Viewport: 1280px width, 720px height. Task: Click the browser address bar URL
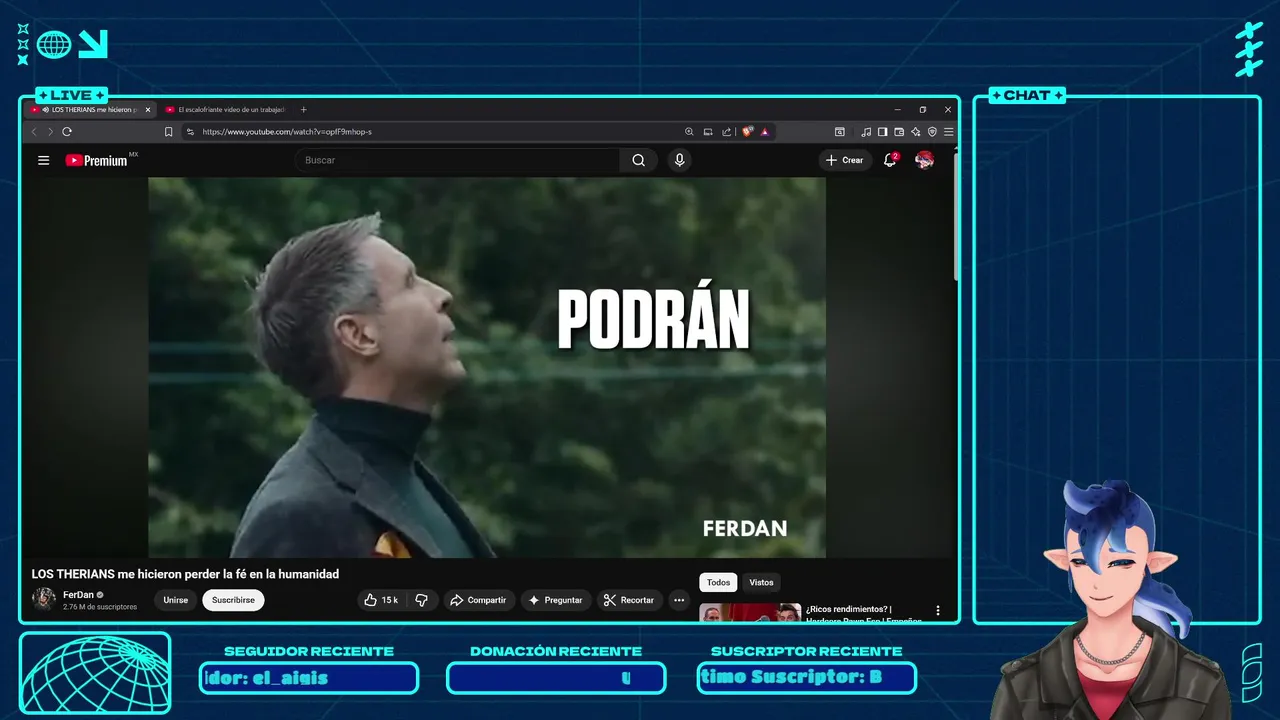tap(287, 132)
